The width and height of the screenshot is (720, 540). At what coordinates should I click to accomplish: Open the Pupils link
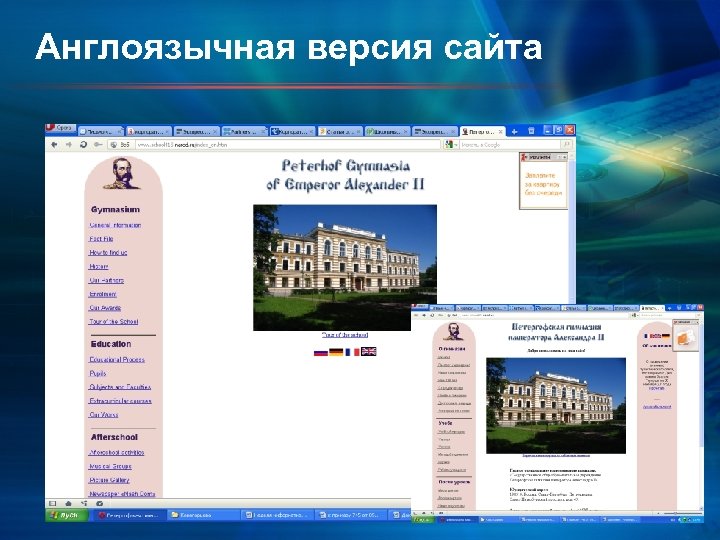(98, 373)
